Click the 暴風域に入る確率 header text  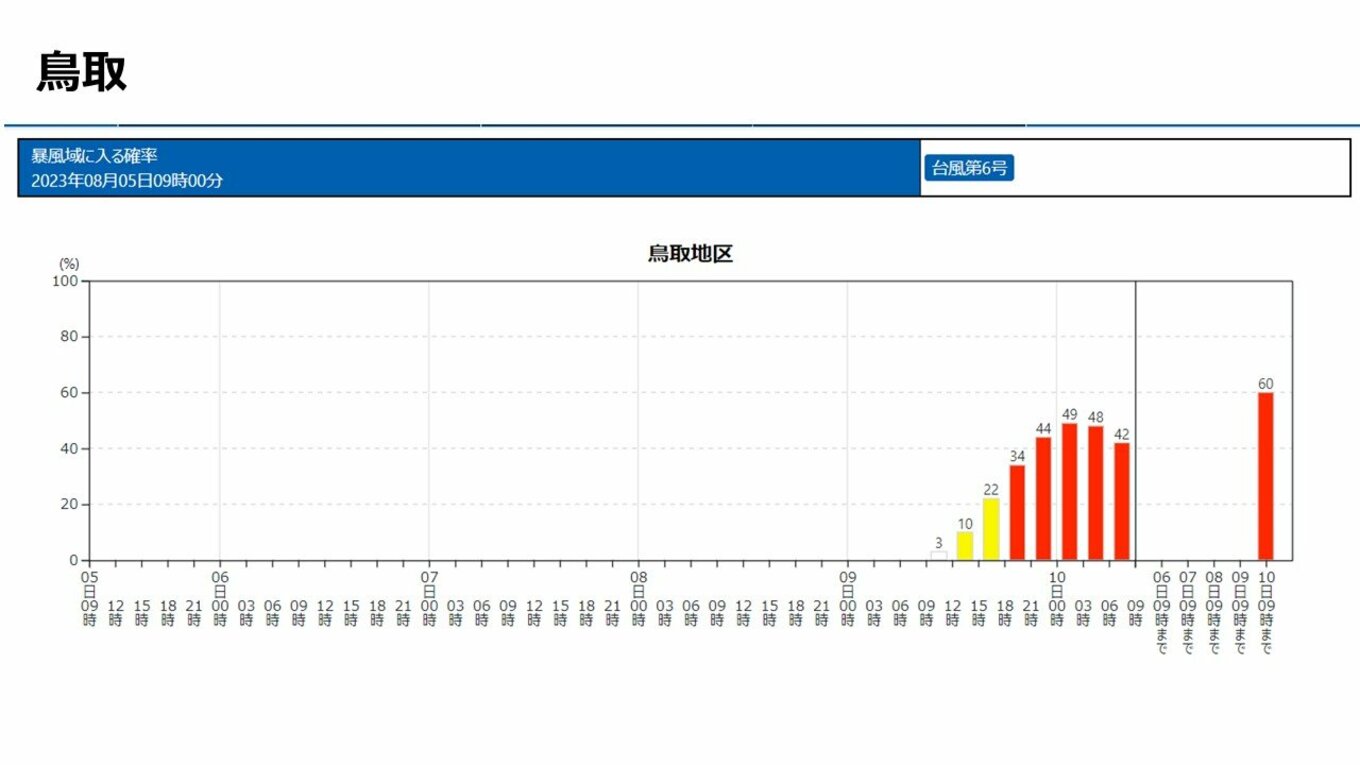click(94, 156)
